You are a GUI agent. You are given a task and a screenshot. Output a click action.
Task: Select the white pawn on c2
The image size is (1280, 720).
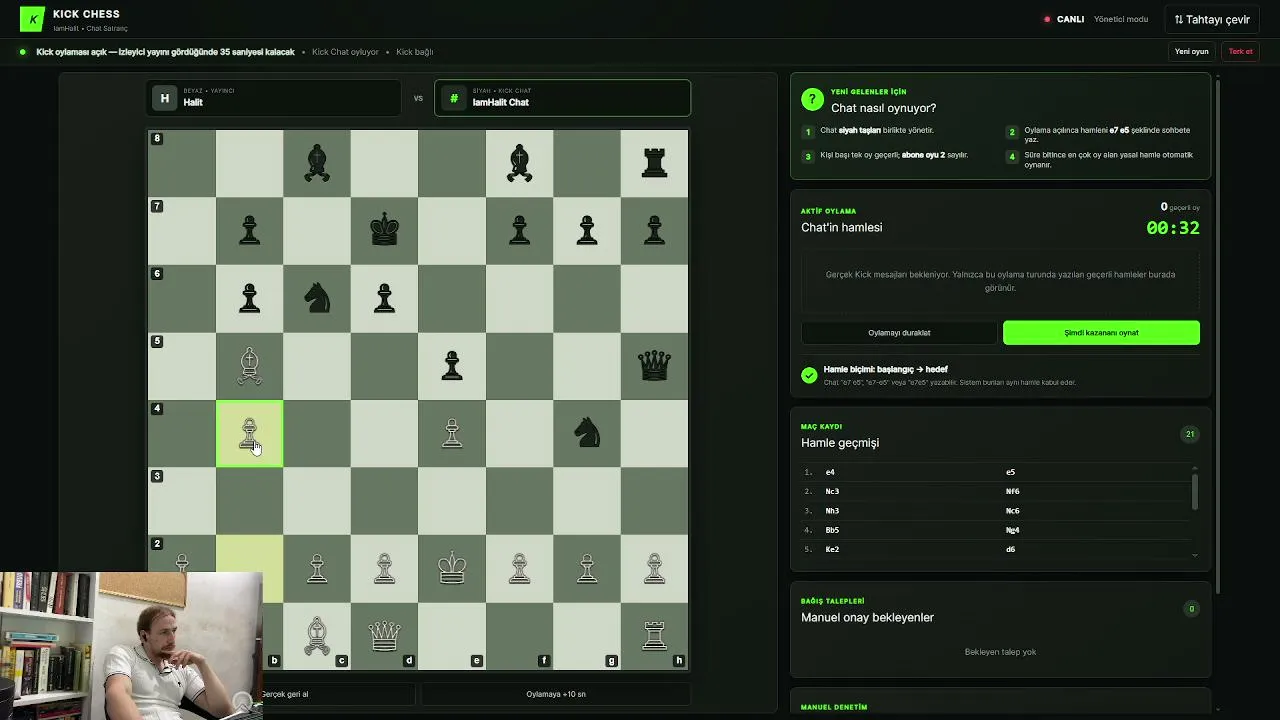tap(317, 568)
